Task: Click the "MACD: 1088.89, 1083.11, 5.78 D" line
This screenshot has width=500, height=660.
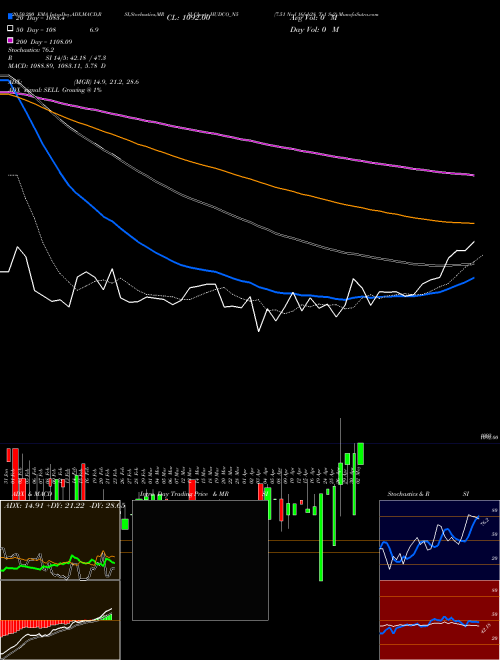Action: point(57,66)
